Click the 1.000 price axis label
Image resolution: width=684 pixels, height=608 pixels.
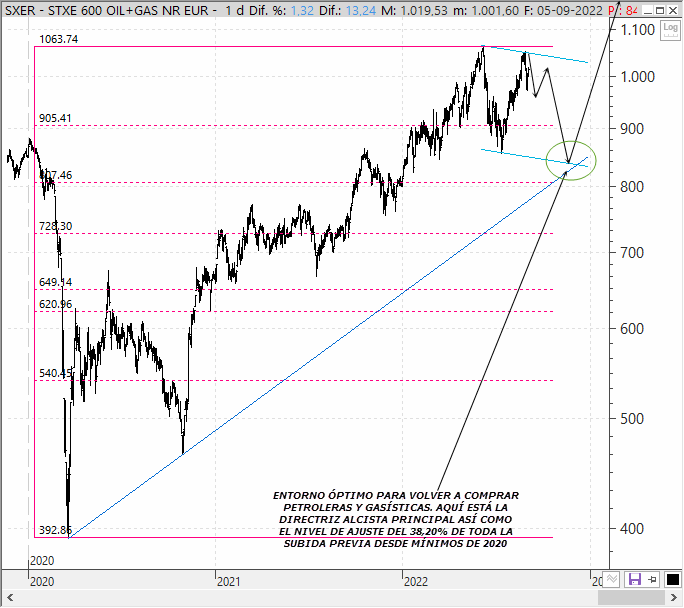point(638,77)
